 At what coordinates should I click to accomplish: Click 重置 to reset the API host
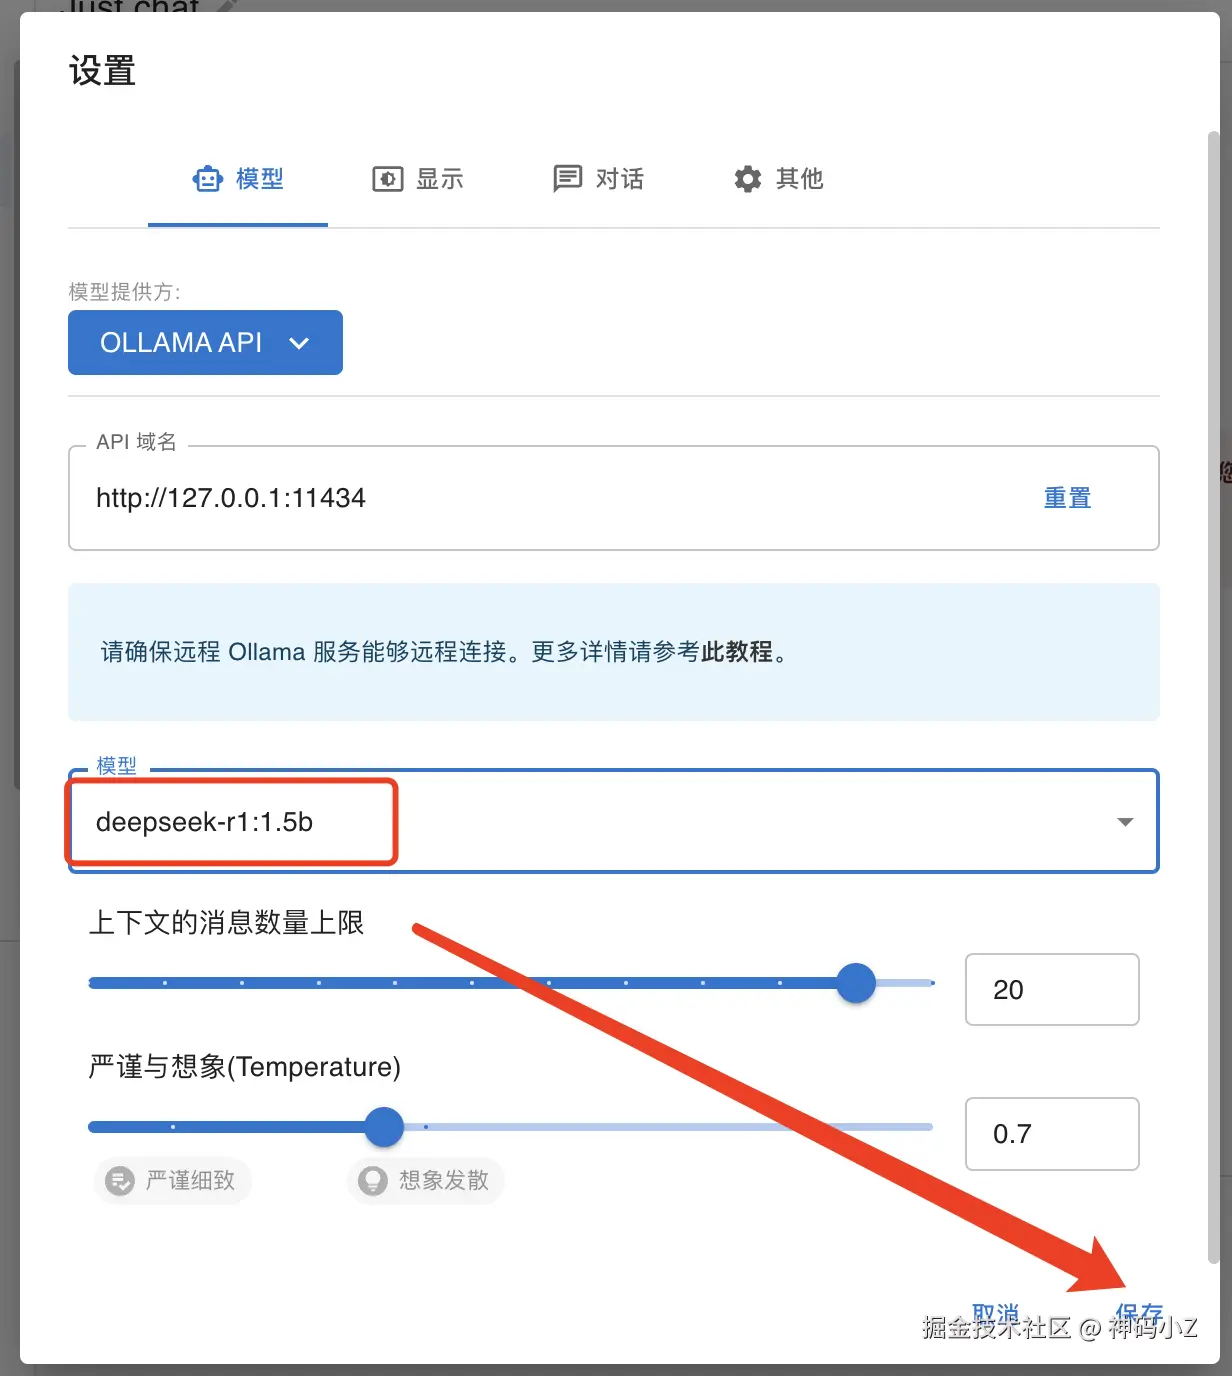(x=1067, y=498)
